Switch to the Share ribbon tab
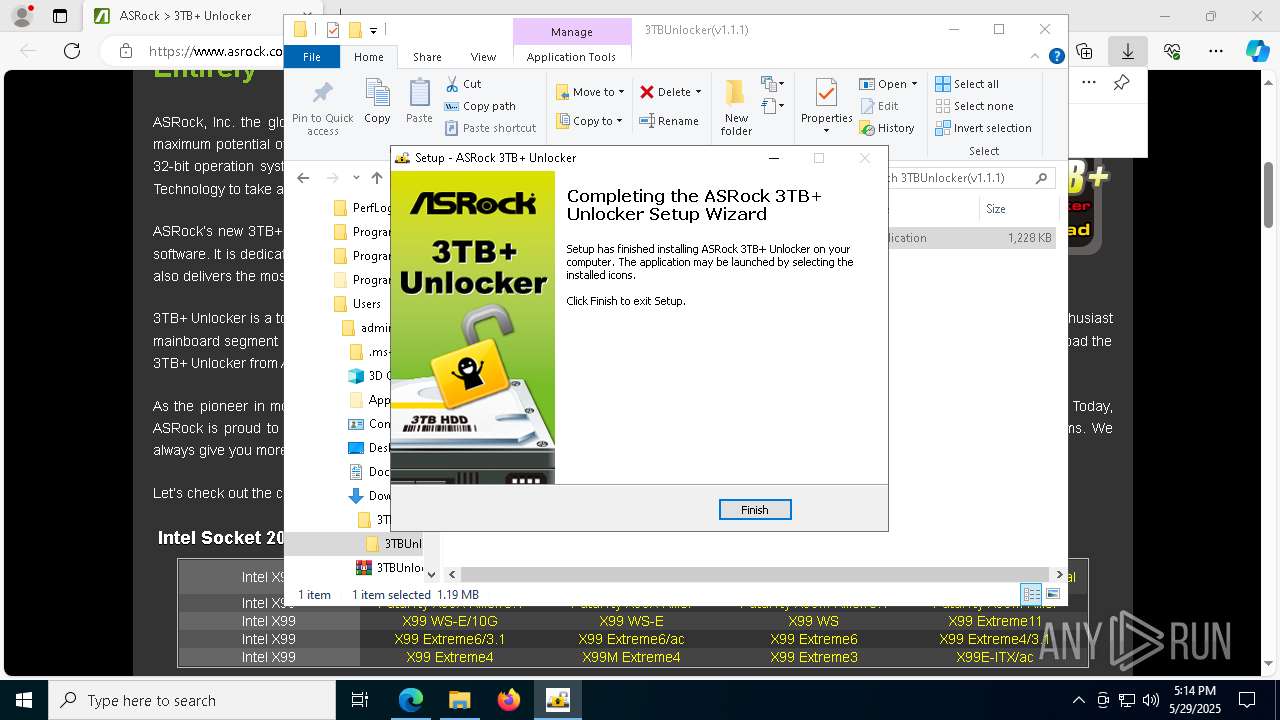The image size is (1280, 720). click(x=427, y=57)
